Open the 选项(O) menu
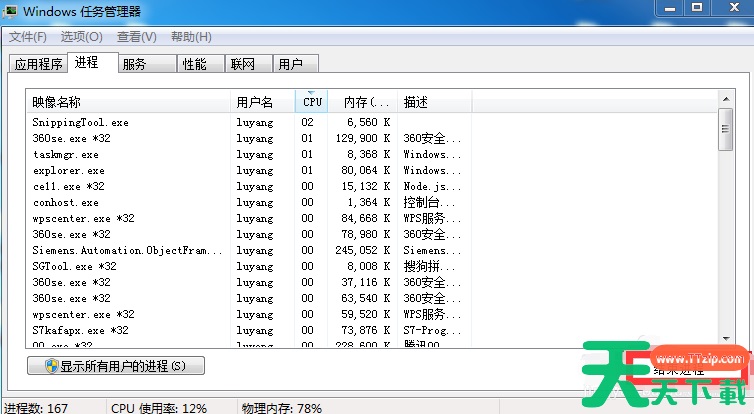754x414 pixels. click(81, 37)
